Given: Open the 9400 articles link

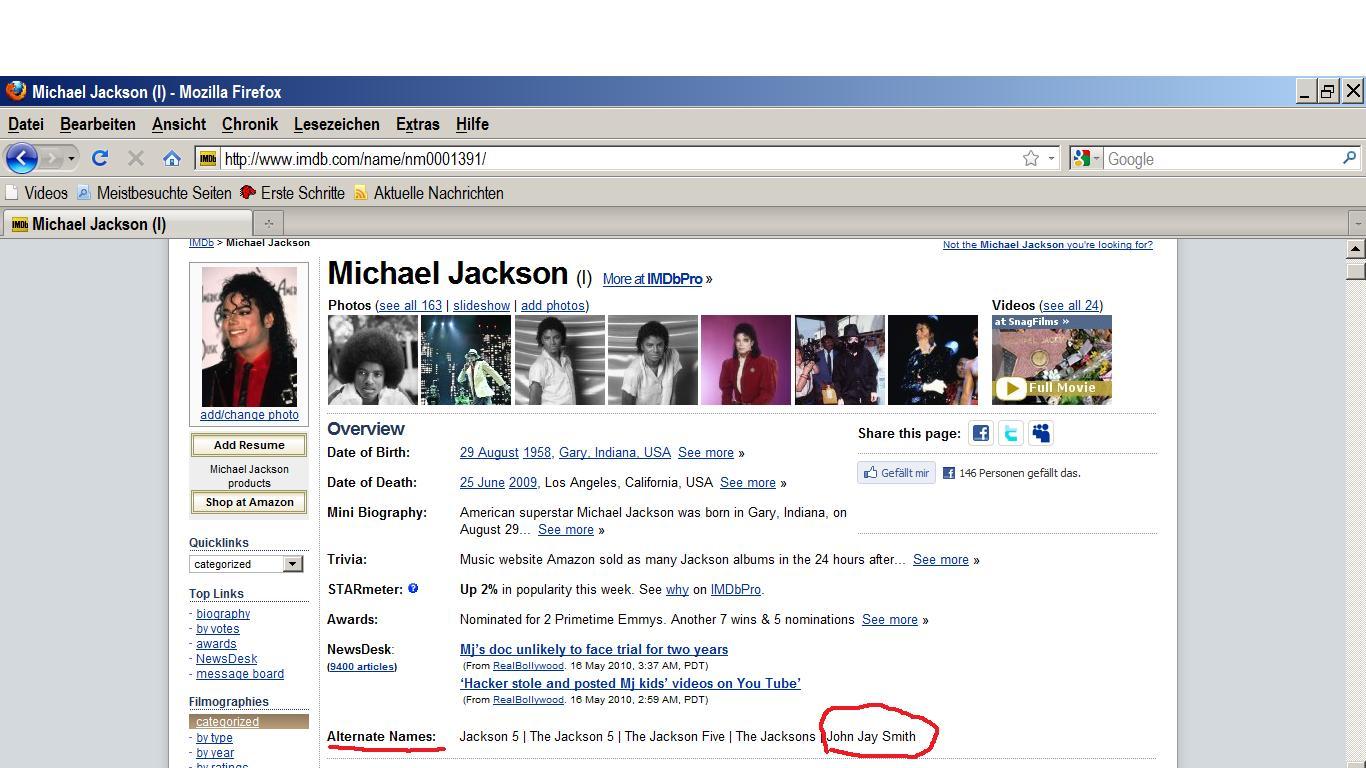Looking at the screenshot, I should (362, 667).
